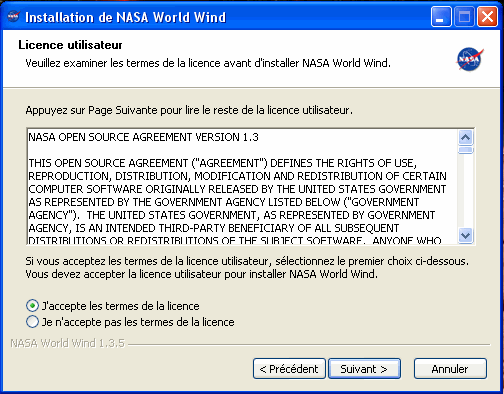
Task: Click the "NASA World Wind 1.3.5" label
Action: click(x=68, y=343)
